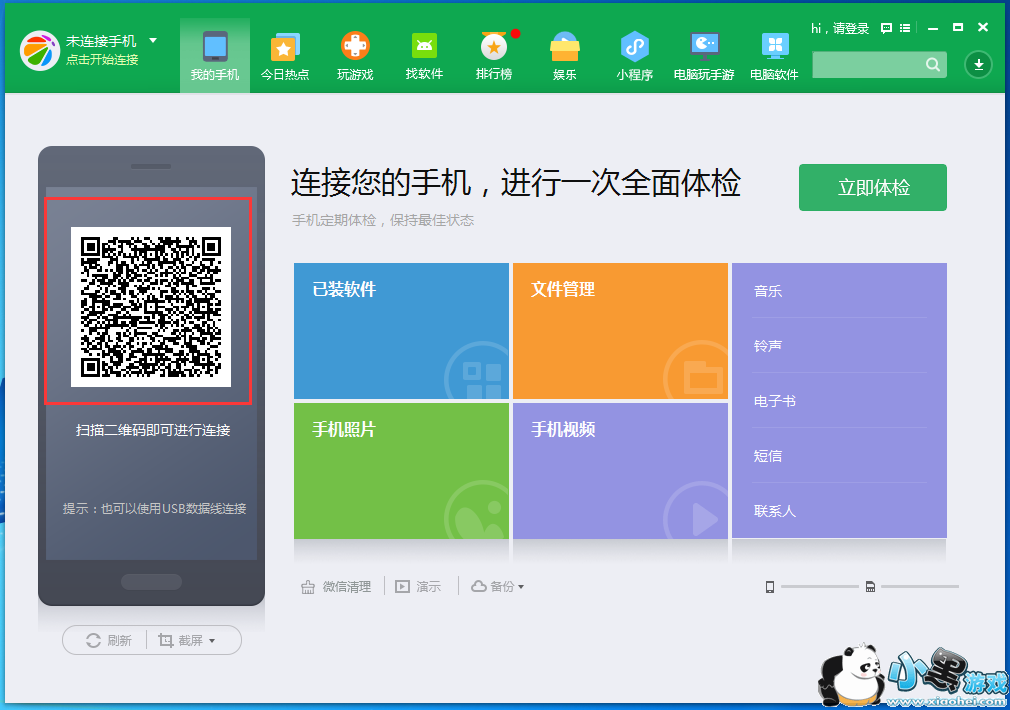Image resolution: width=1010 pixels, height=710 pixels.
Task: Open the 玩游戏 game controller icon
Action: 355,46
